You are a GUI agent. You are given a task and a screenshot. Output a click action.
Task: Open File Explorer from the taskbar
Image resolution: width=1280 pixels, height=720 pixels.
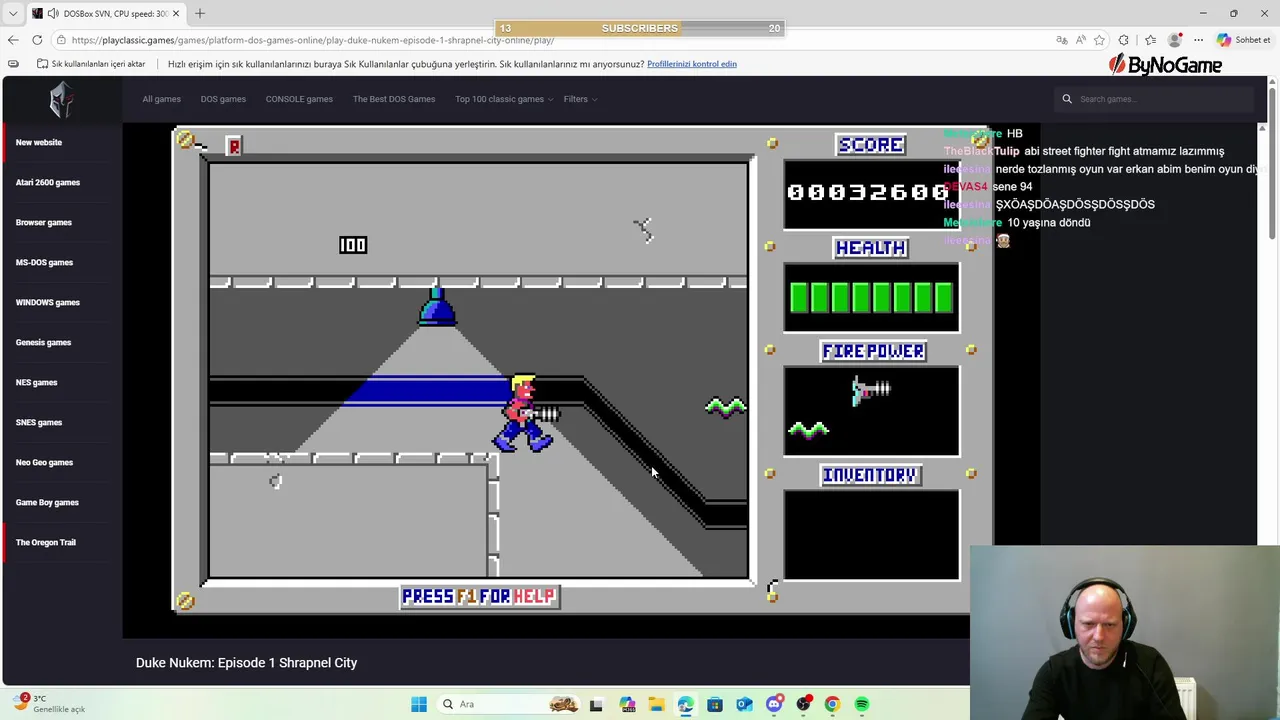point(655,704)
